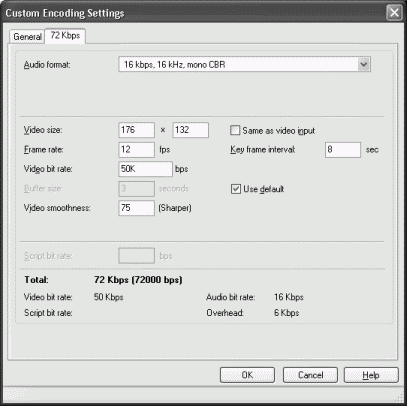The height and width of the screenshot is (406, 407).
Task: Confirm settings with the OK button
Action: pyautogui.click(x=247, y=375)
